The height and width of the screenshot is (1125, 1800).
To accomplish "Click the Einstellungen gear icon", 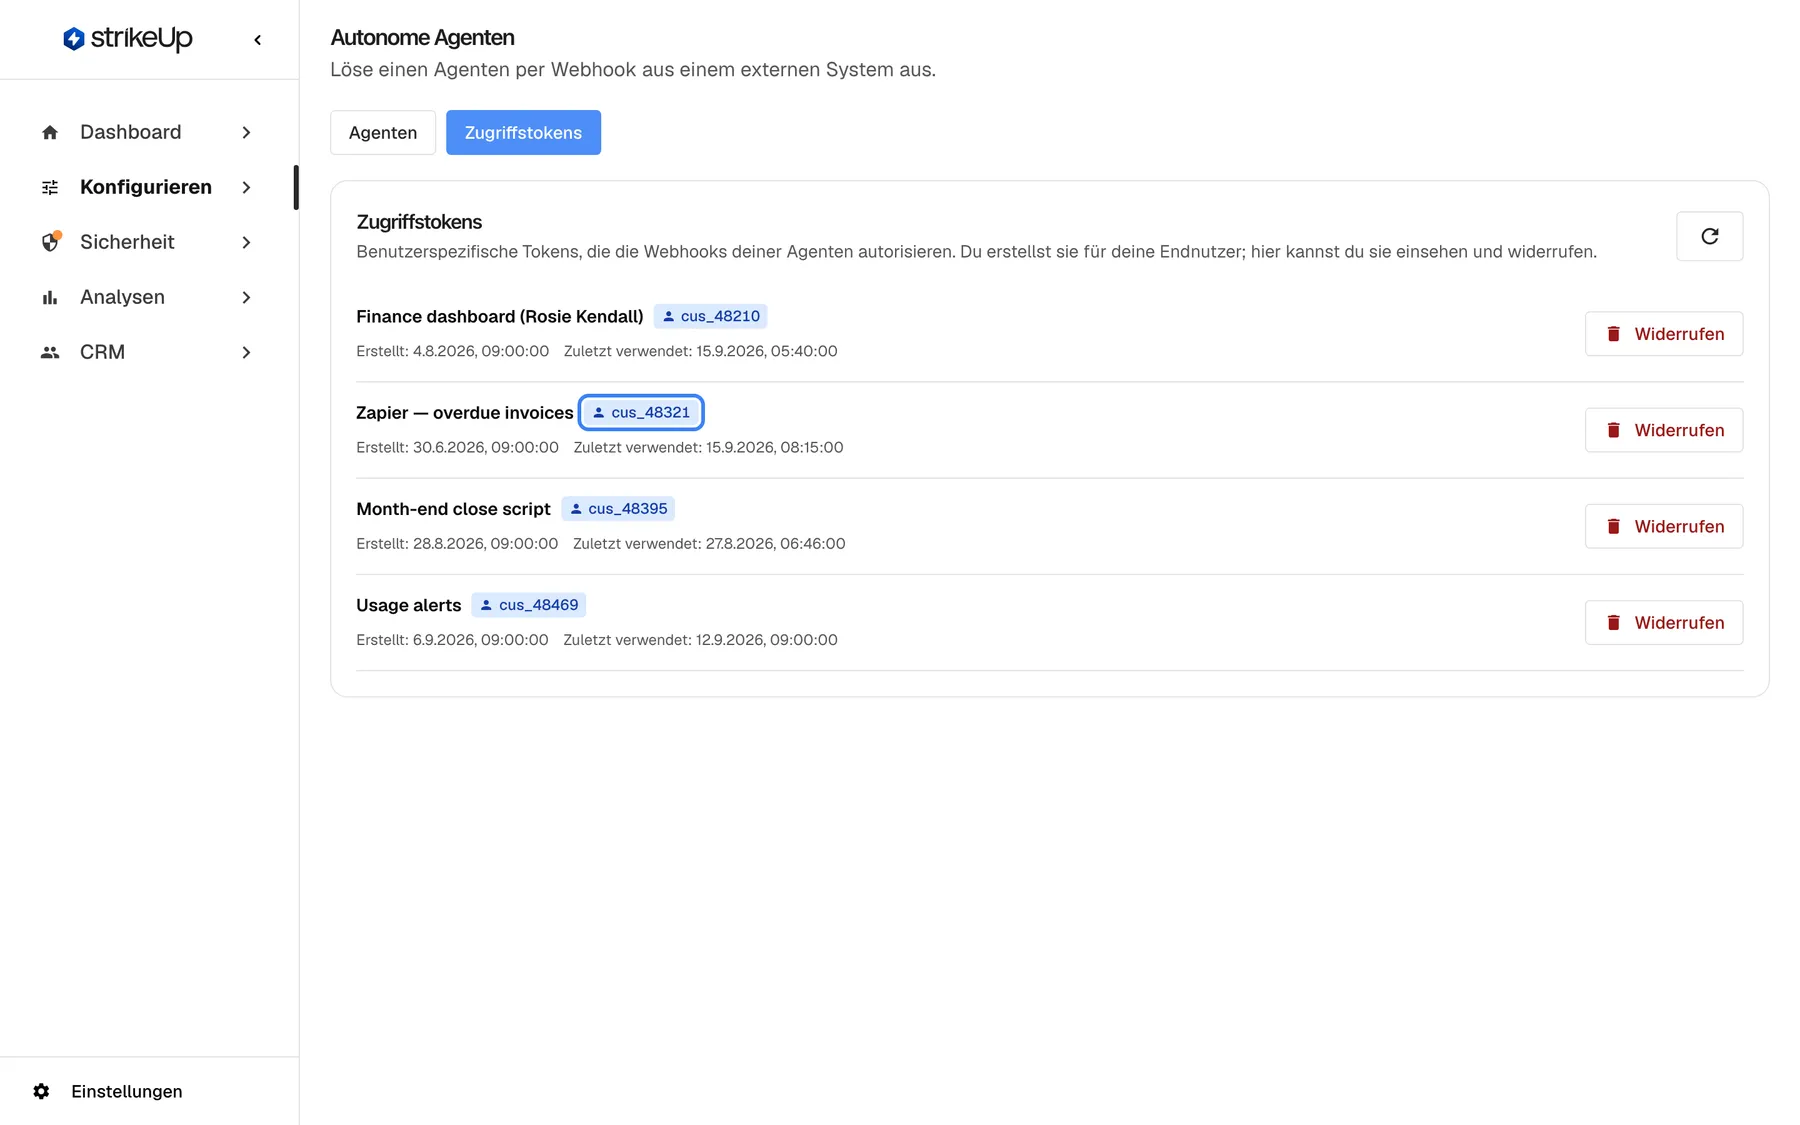I will click(41, 1091).
